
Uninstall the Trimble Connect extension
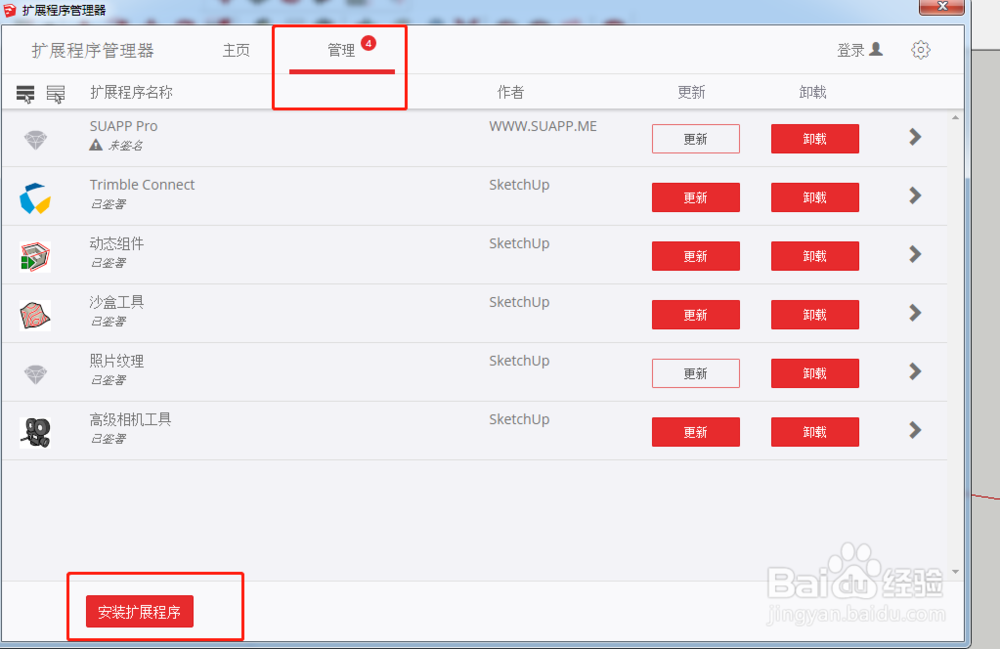815,198
